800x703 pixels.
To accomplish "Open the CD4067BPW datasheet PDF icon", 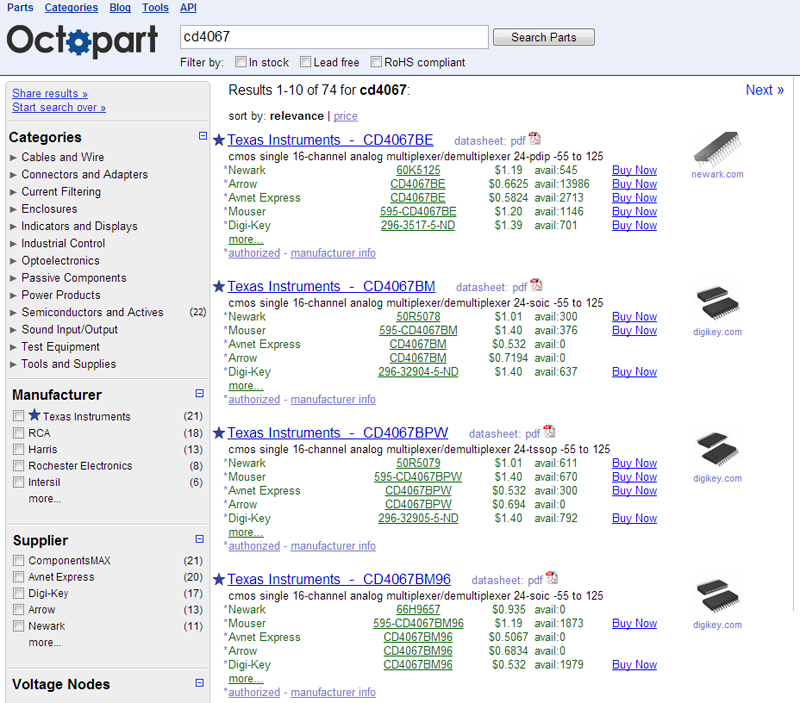I will (549, 432).
